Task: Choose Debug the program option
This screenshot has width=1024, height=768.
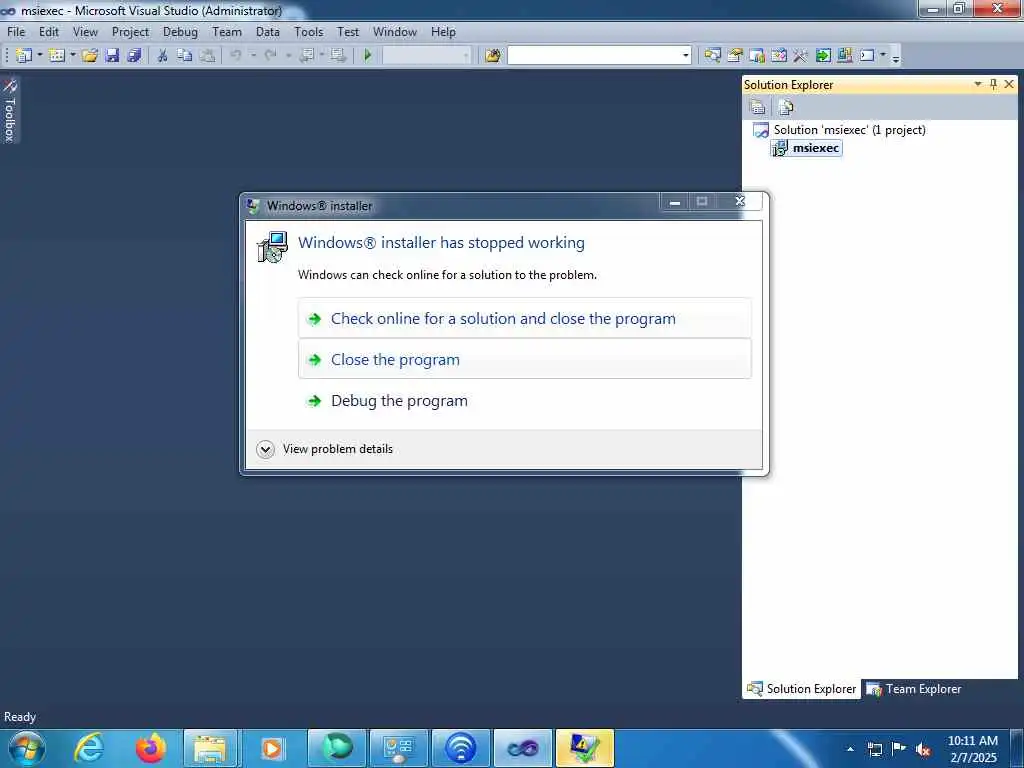Action: click(x=524, y=400)
